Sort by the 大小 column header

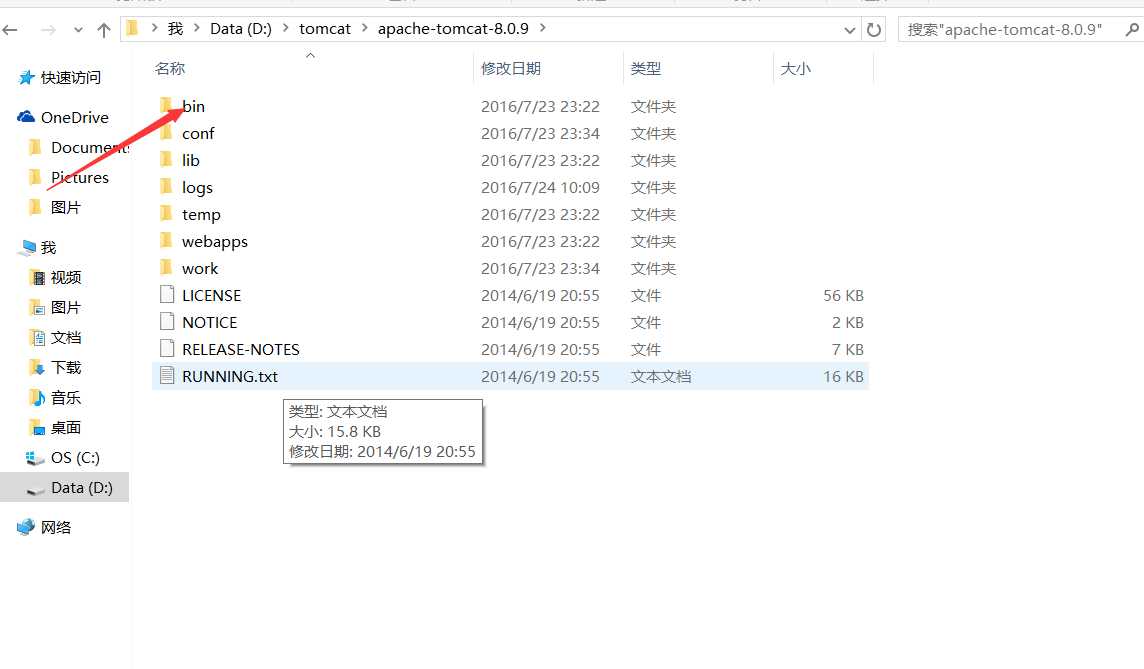795,69
